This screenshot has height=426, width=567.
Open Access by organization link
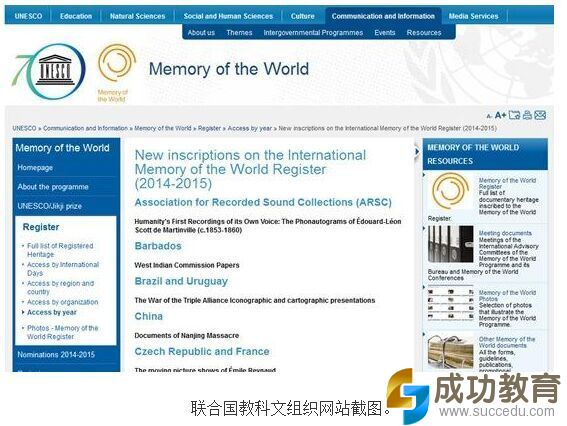[x=63, y=302]
